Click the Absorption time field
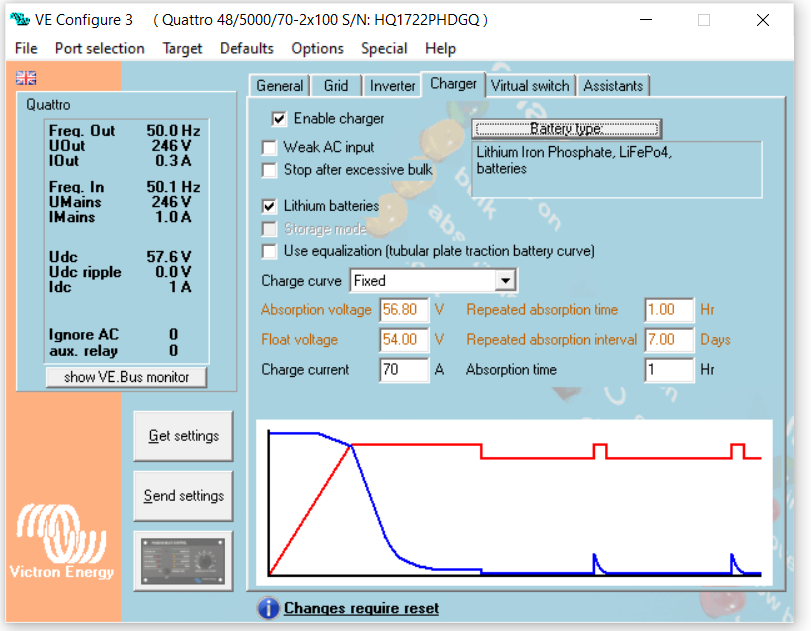The height and width of the screenshot is (631, 811). point(669,370)
